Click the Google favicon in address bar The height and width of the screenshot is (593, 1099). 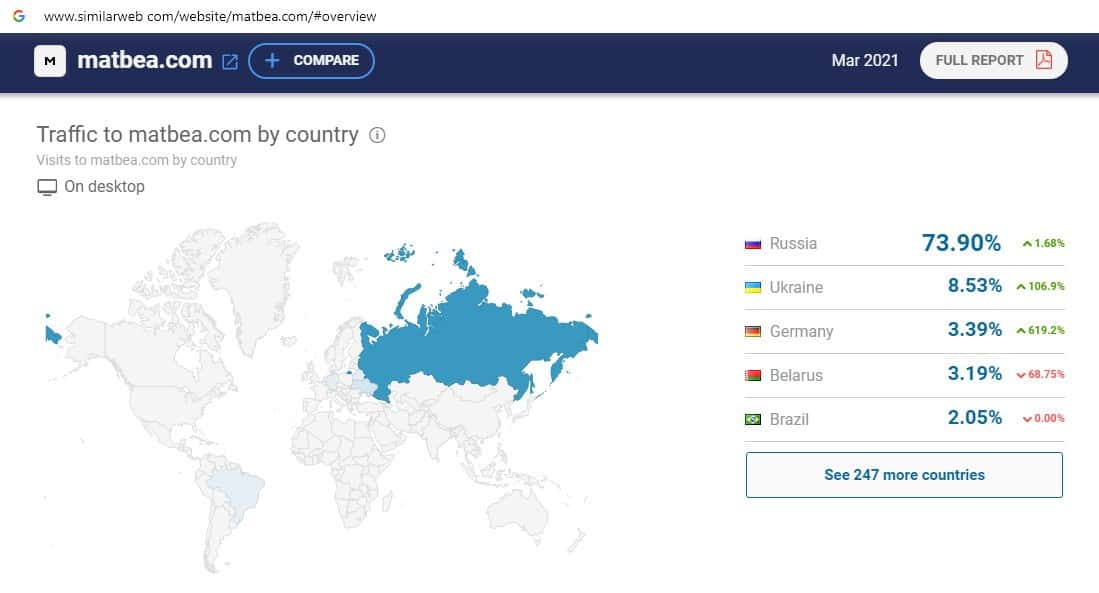pyautogui.click(x=19, y=15)
